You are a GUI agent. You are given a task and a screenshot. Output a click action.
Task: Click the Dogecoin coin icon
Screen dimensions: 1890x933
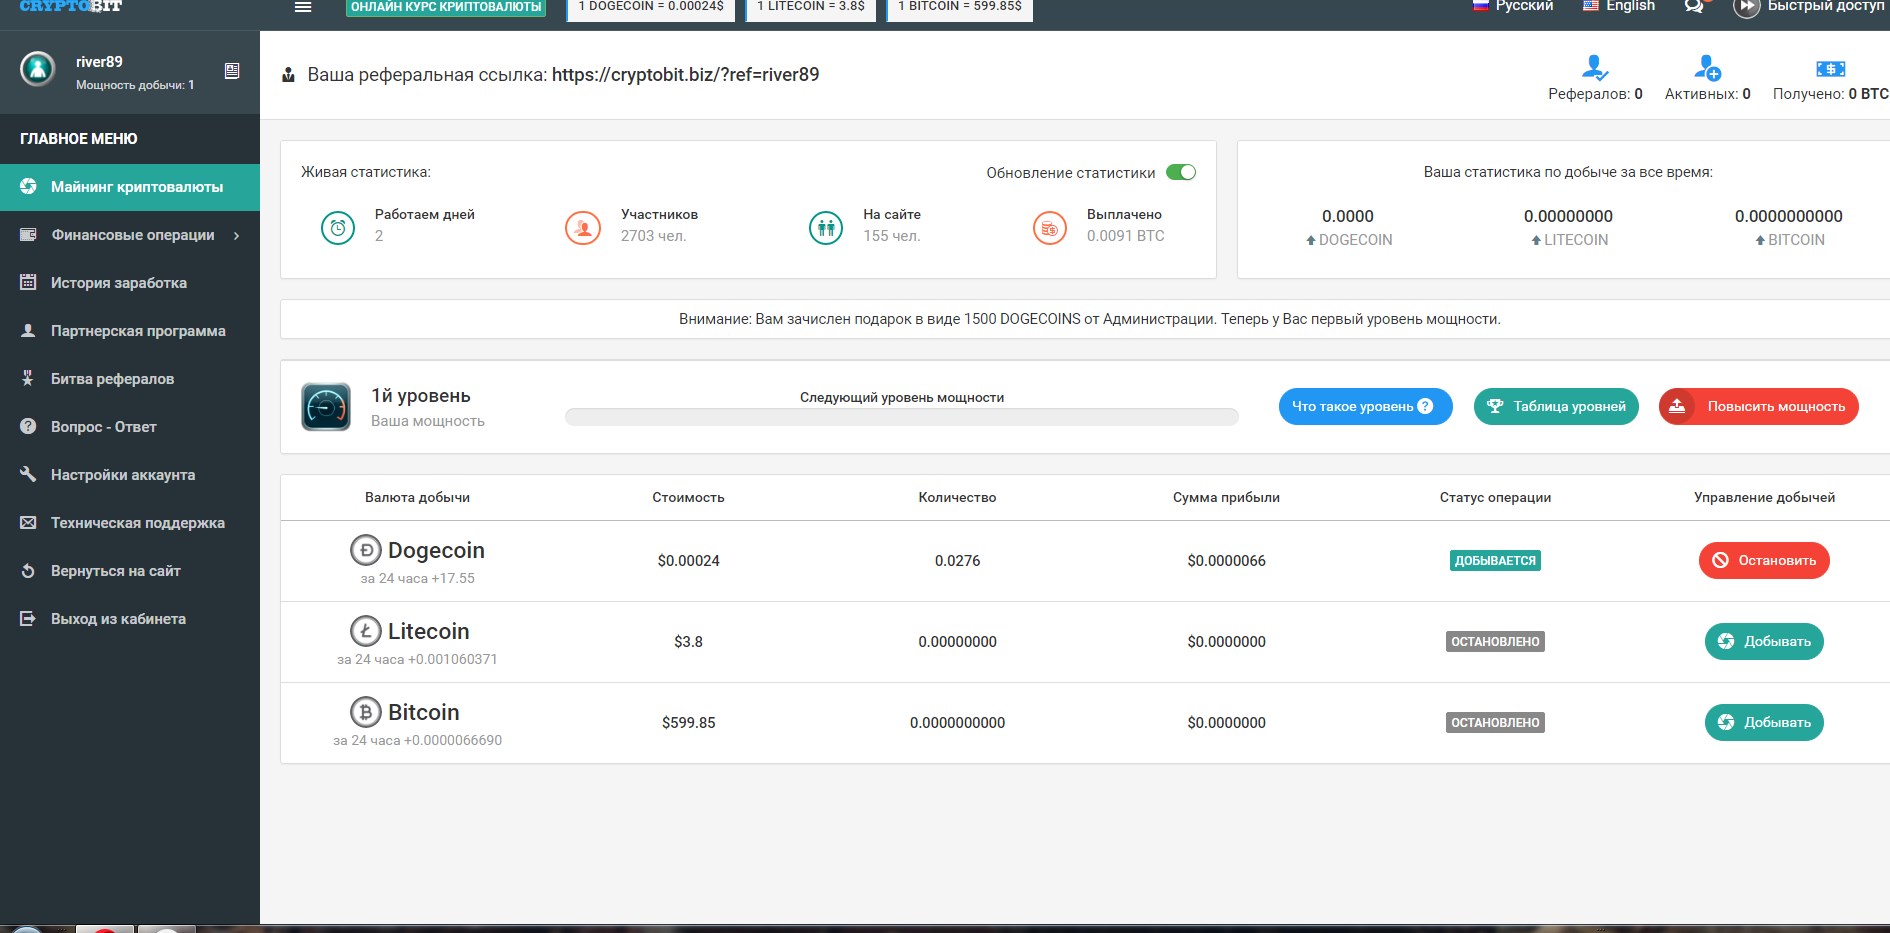tap(366, 550)
